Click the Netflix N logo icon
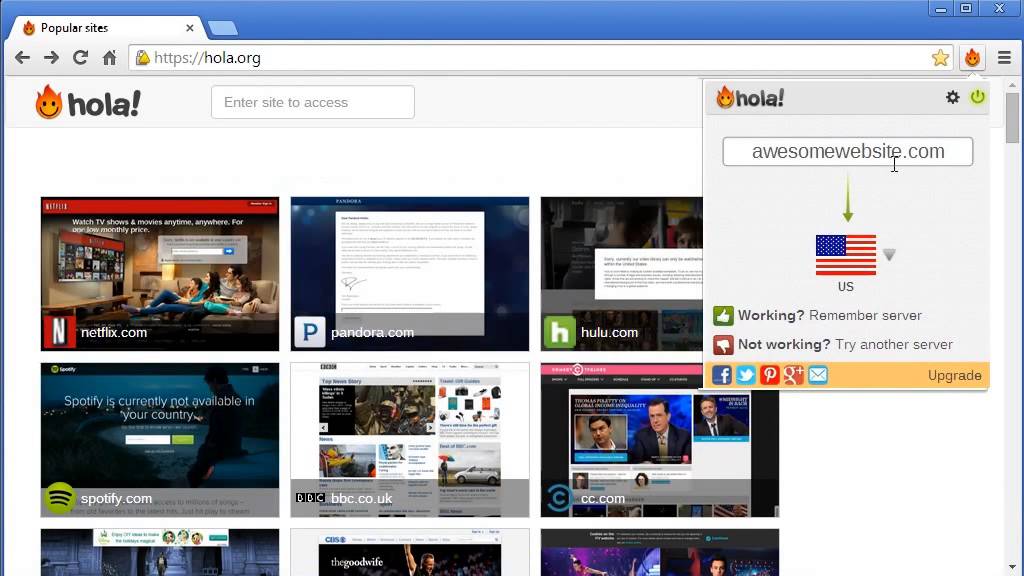This screenshot has width=1024, height=576. (59, 332)
